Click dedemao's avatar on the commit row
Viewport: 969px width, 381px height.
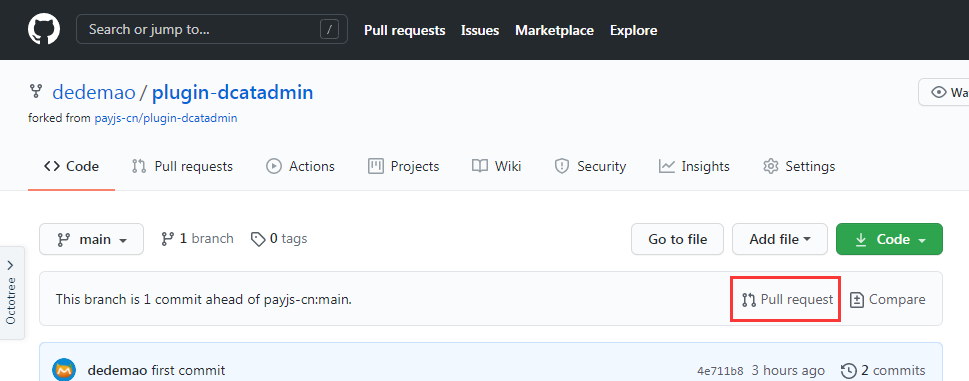point(64,370)
